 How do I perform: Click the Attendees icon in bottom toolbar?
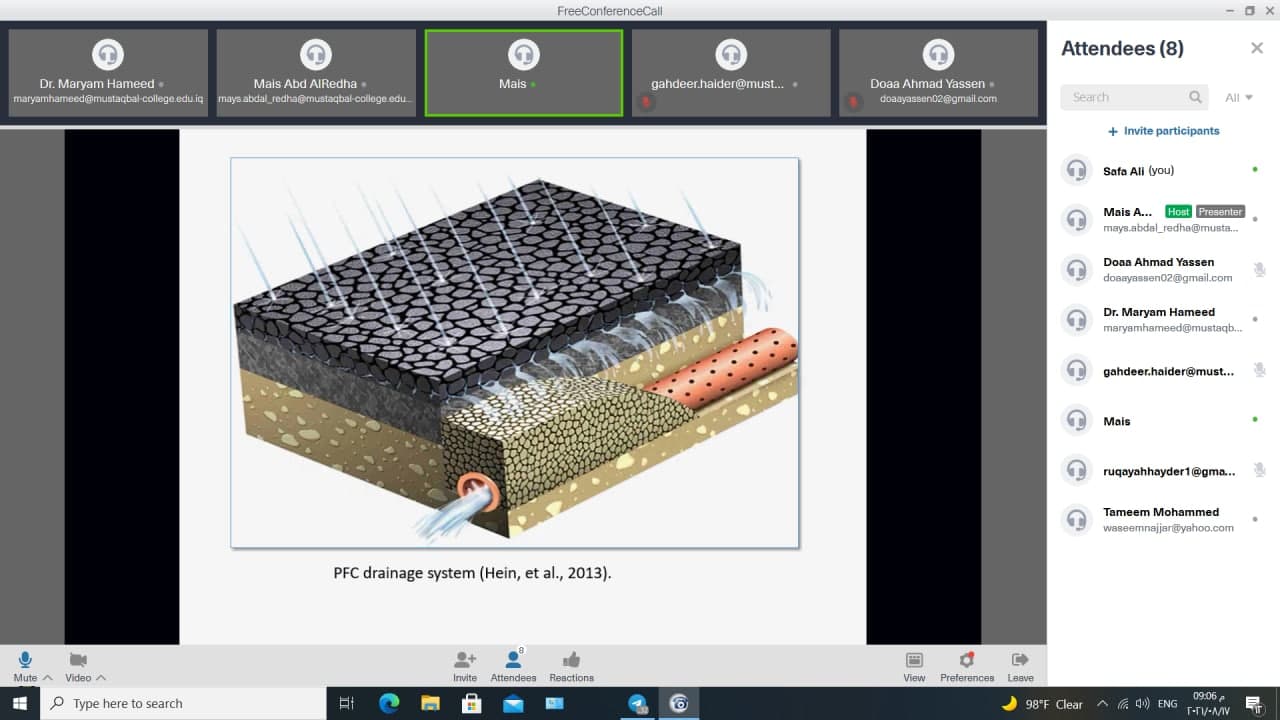[513, 661]
